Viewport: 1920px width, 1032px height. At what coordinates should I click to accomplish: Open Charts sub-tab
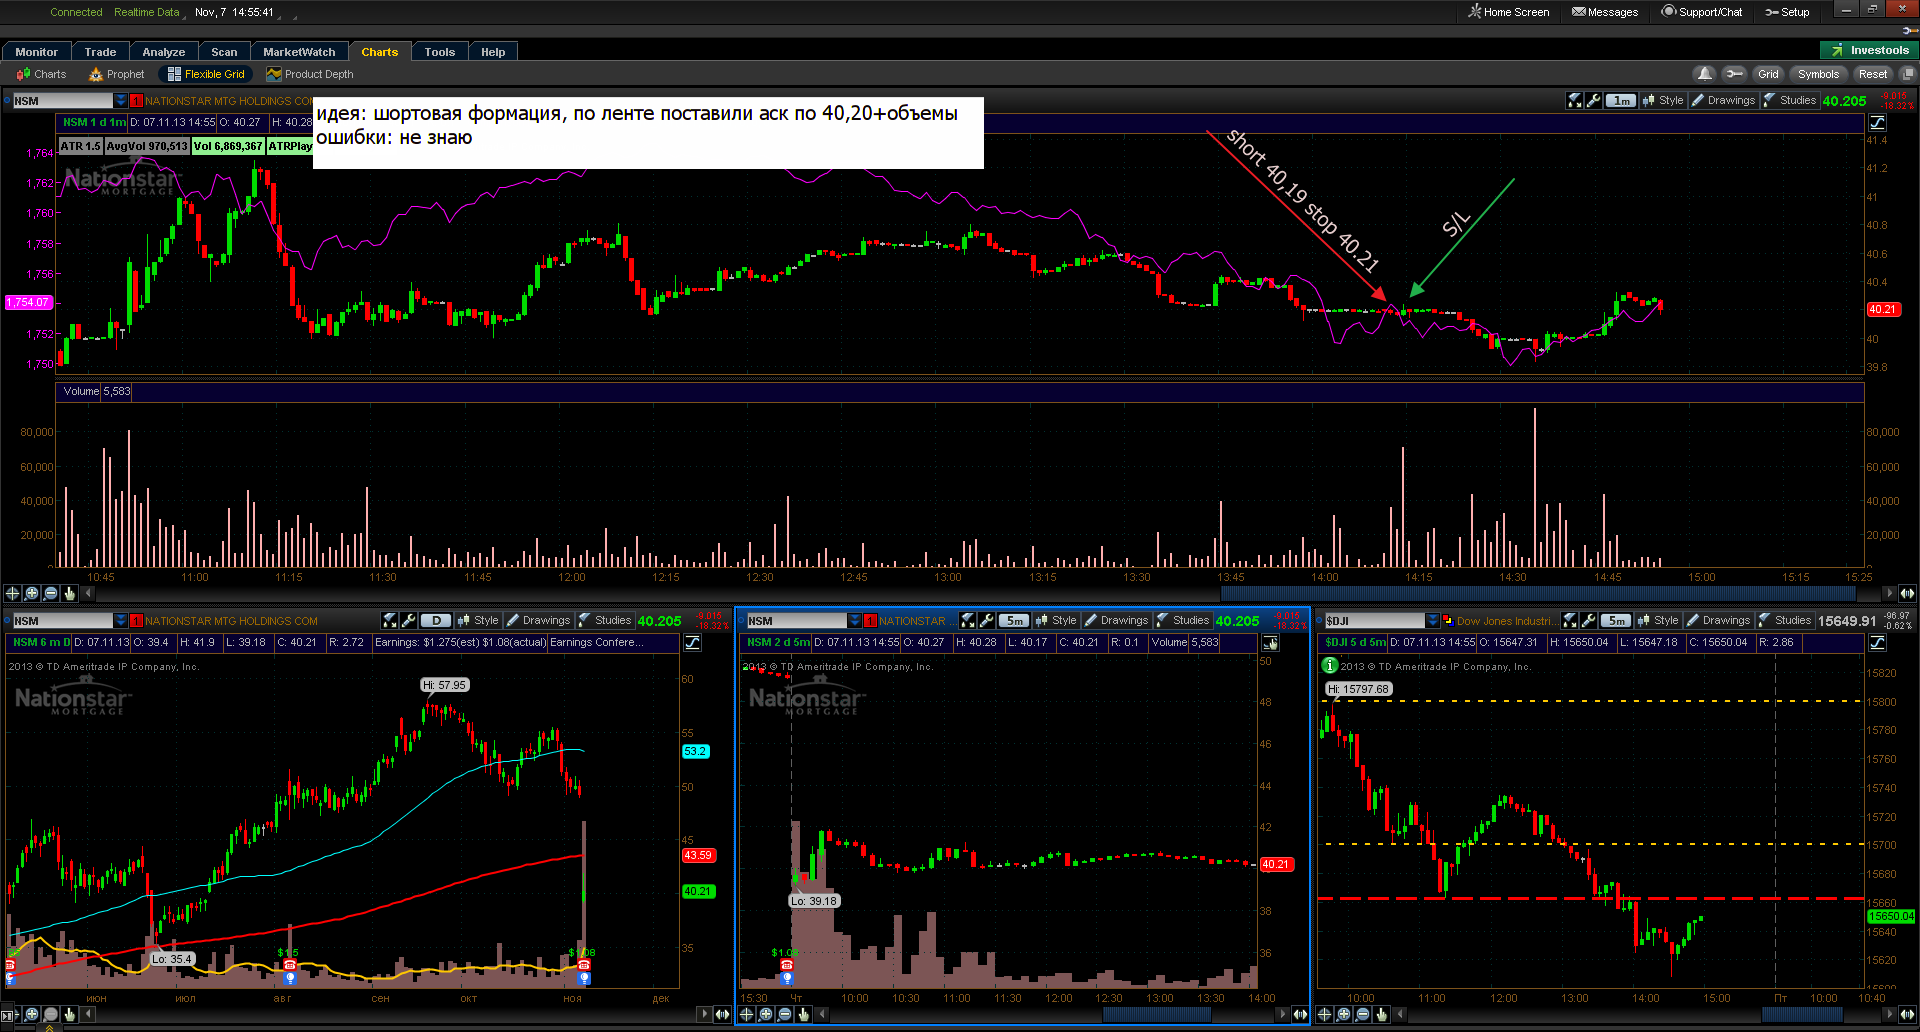(x=41, y=74)
